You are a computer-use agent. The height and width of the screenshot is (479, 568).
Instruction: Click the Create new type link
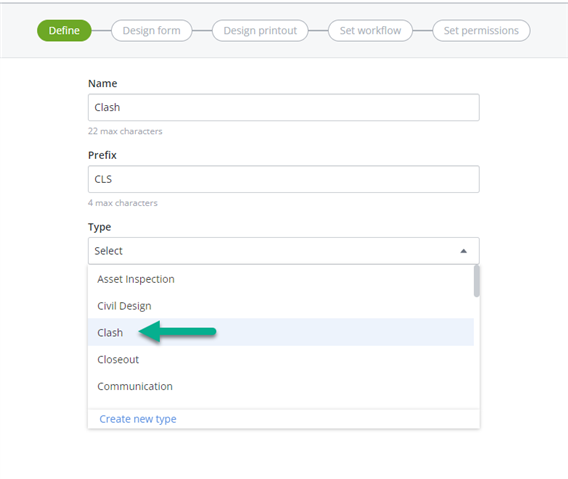[x=138, y=419]
